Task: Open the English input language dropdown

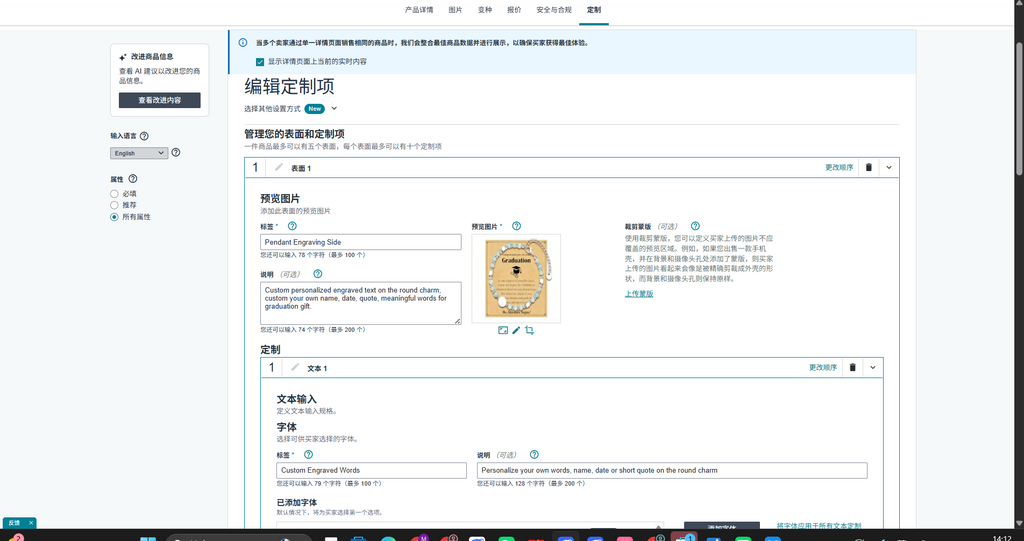Action: coord(139,153)
